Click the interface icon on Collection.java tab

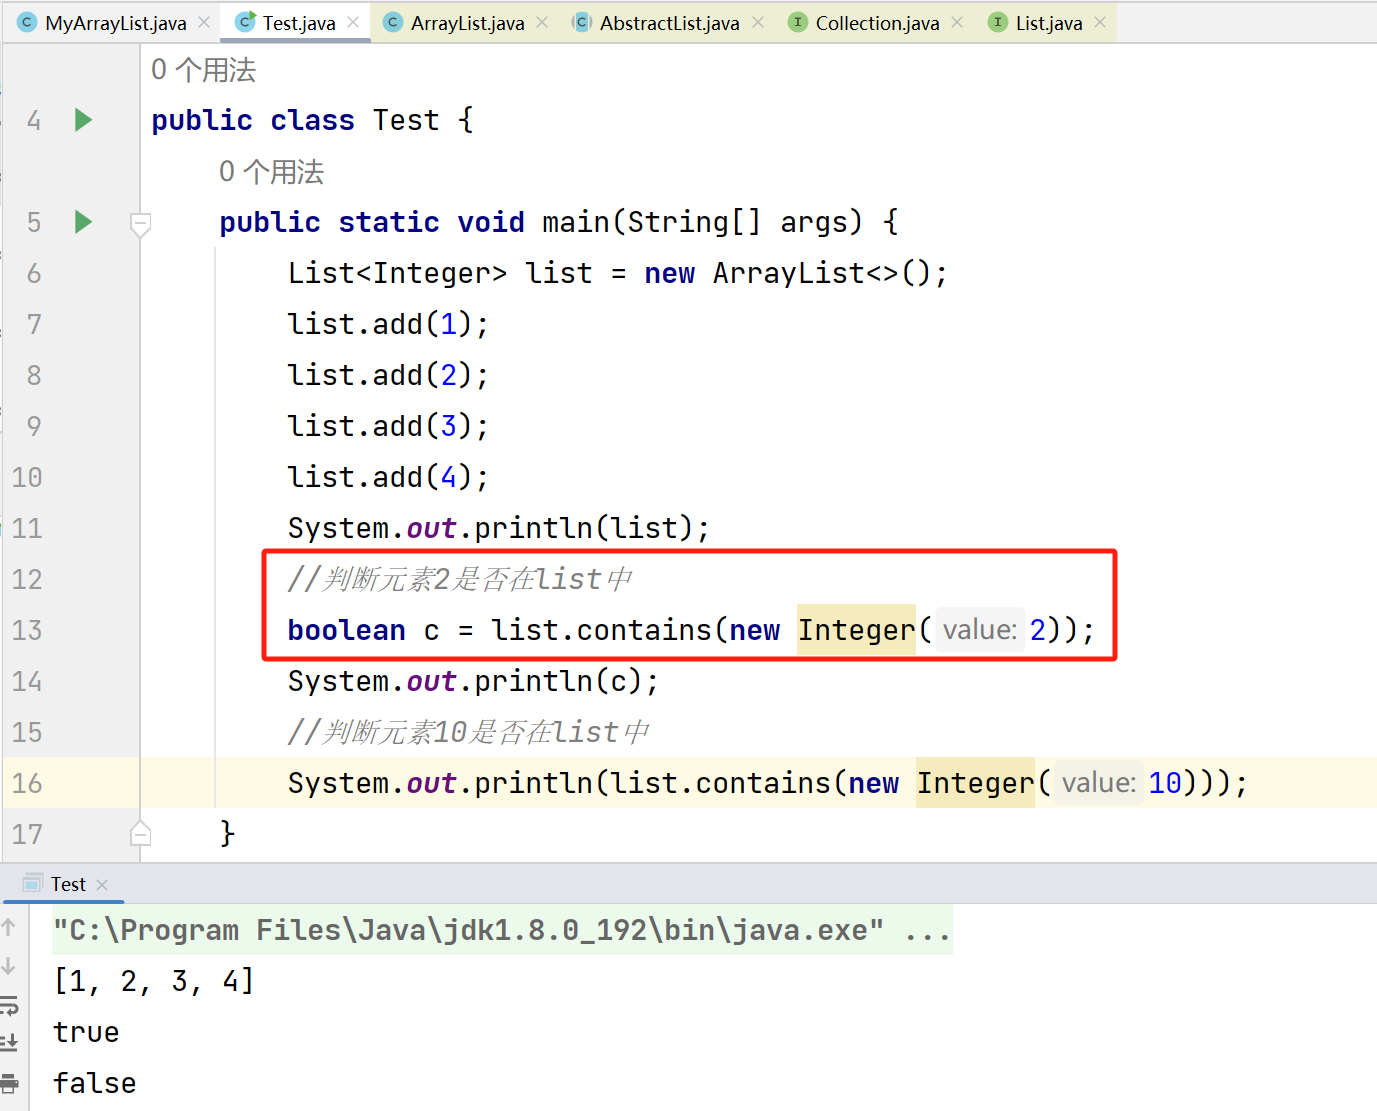tap(798, 22)
